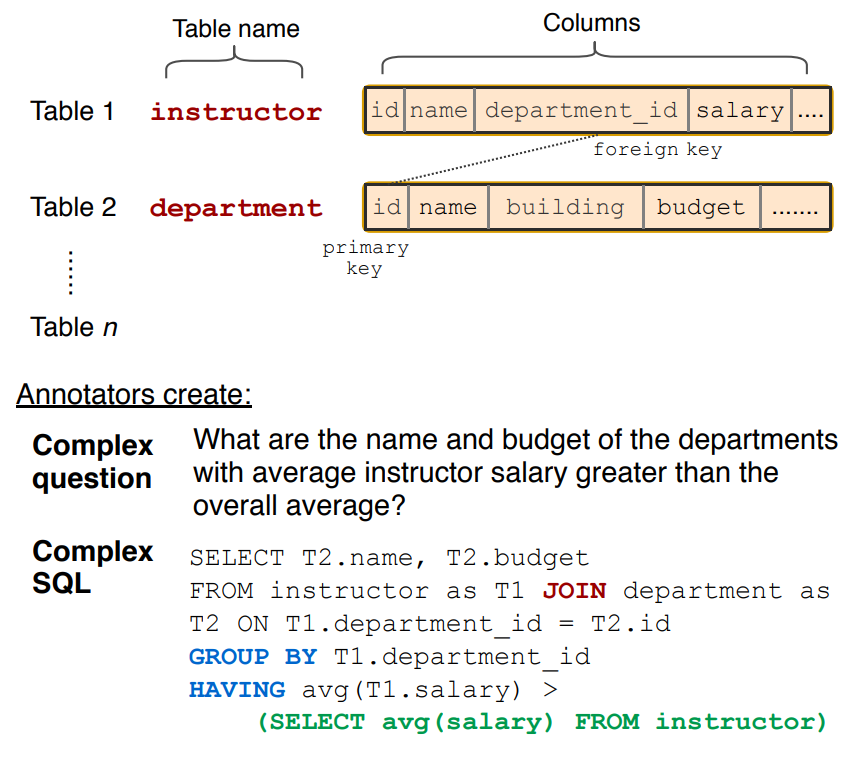
Task: Click the primary key label
Action: click(x=365, y=256)
